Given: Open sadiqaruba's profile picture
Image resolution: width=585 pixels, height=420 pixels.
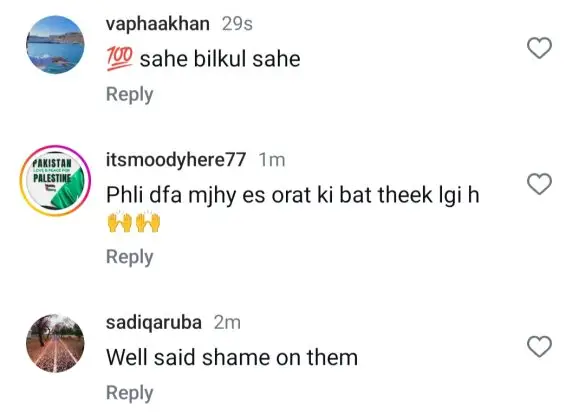Looking at the screenshot, I should tap(55, 343).
